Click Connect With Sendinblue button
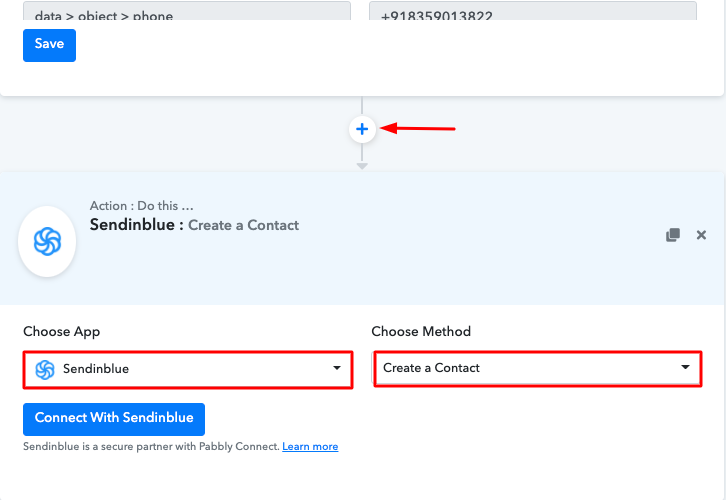Viewport: 726px width, 500px height. point(114,419)
